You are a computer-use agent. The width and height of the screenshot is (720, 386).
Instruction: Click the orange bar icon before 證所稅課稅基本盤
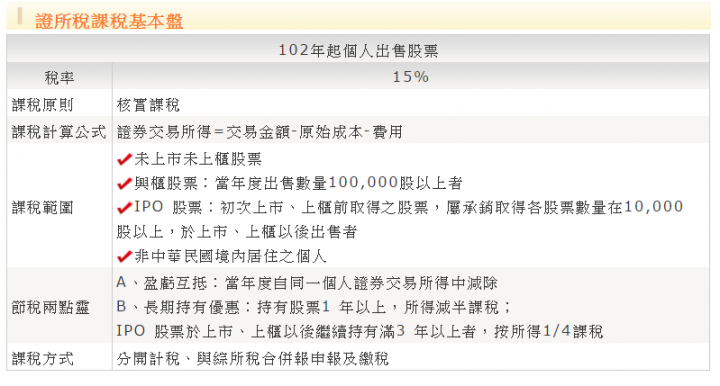[20, 16]
